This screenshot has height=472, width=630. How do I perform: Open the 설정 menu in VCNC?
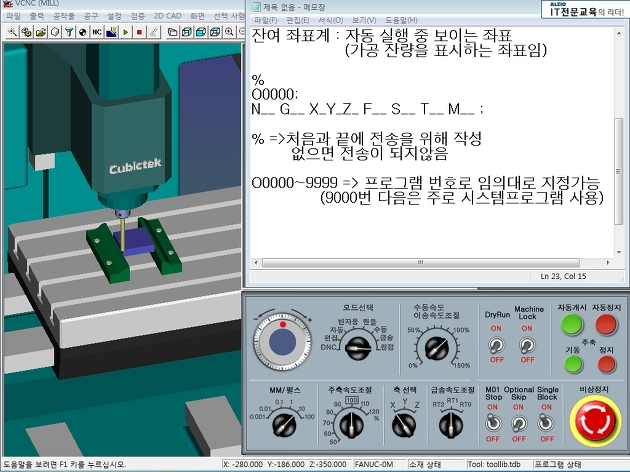114,16
